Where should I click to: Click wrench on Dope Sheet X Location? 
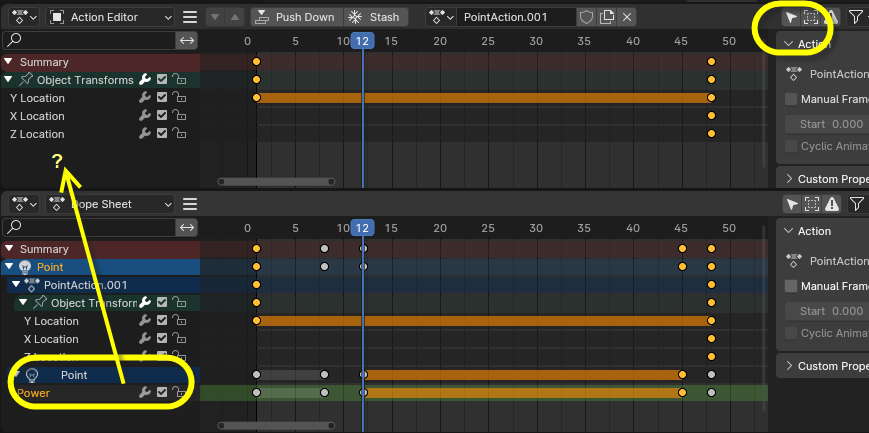(145, 339)
